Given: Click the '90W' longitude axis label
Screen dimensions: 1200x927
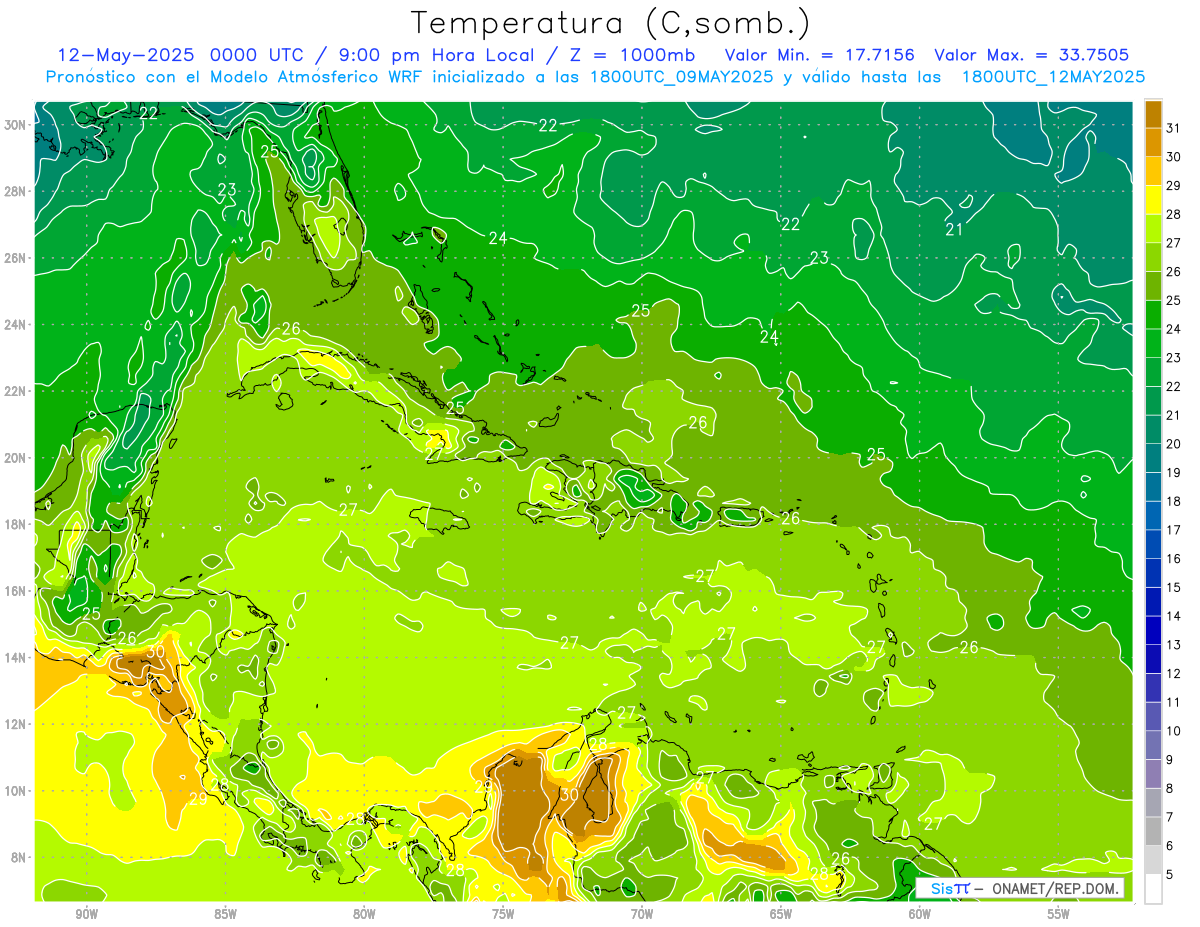Looking at the screenshot, I should (x=86, y=913).
